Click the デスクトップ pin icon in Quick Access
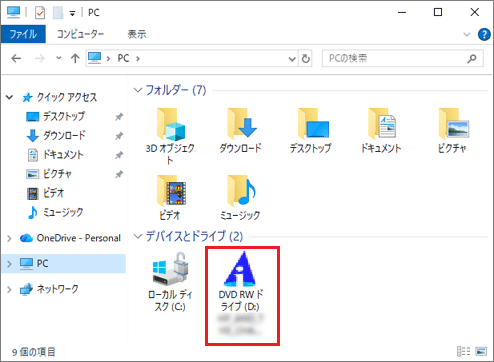Viewport: 494px width, 362px height. point(119,117)
